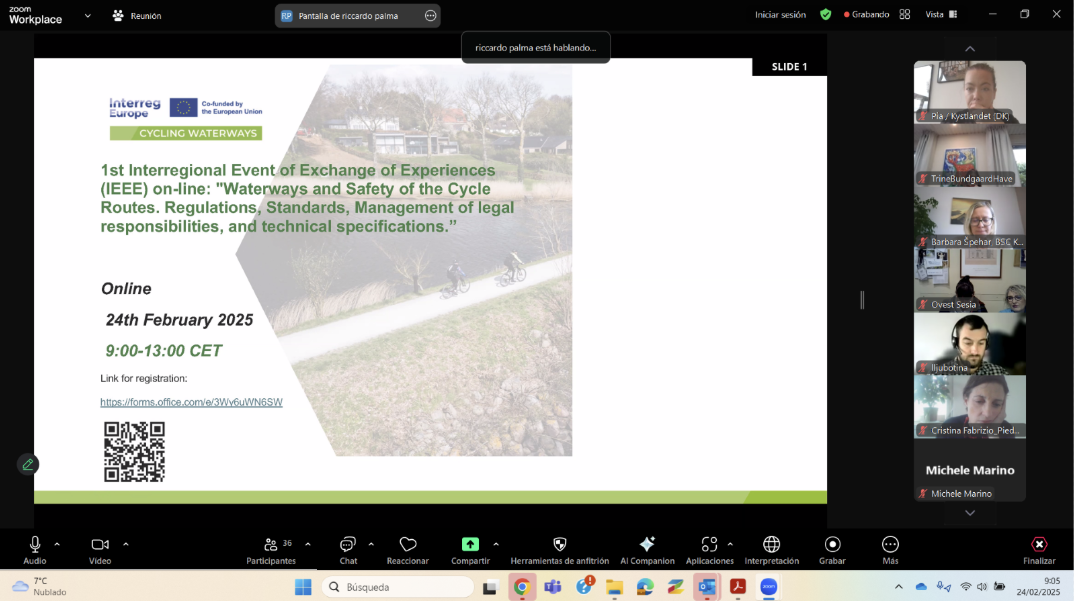Image resolution: width=1074 pixels, height=601 pixels.
Task: Start video using the Video camera icon
Action: tap(99, 545)
